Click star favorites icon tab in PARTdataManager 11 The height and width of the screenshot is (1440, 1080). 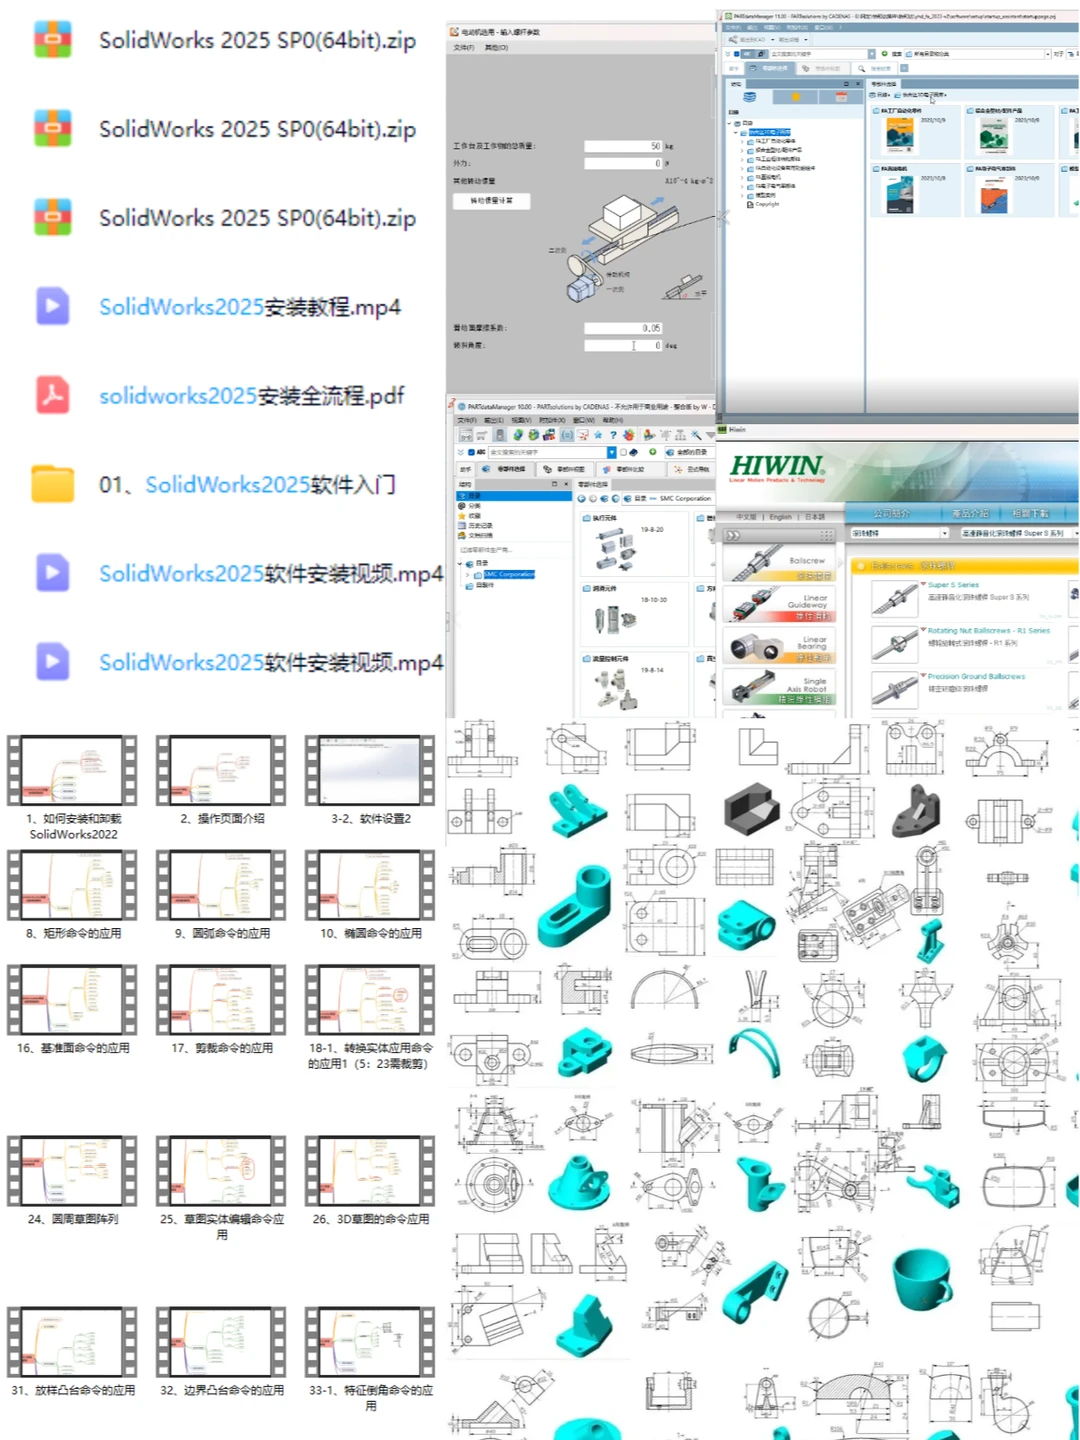coord(796,97)
